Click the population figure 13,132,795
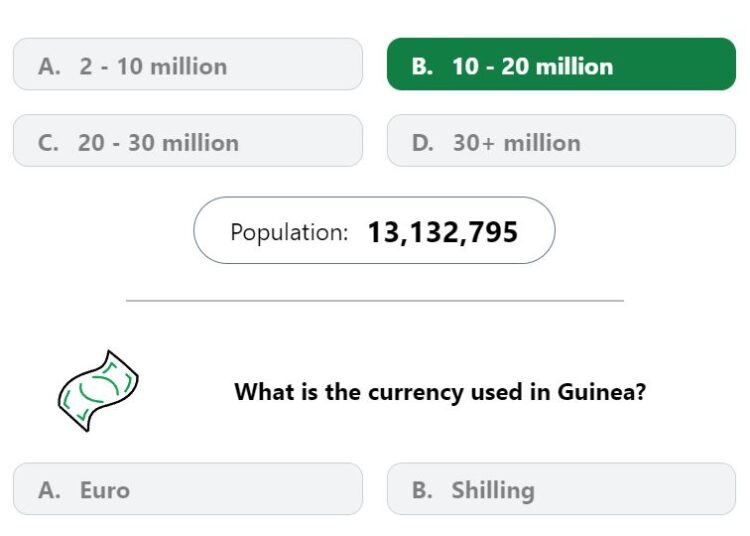This screenshot has height=536, width=750. coord(442,232)
